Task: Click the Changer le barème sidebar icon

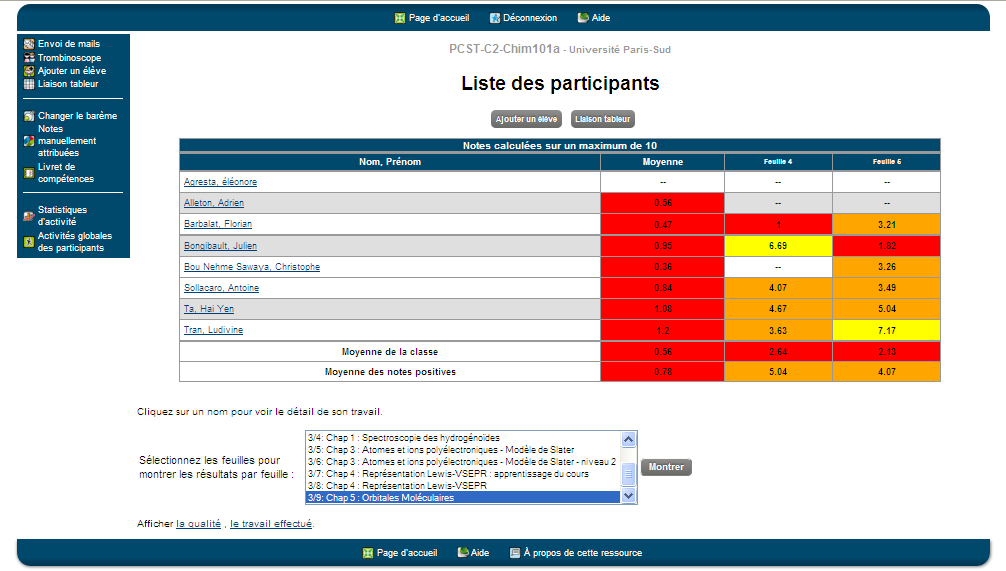Action: point(29,116)
